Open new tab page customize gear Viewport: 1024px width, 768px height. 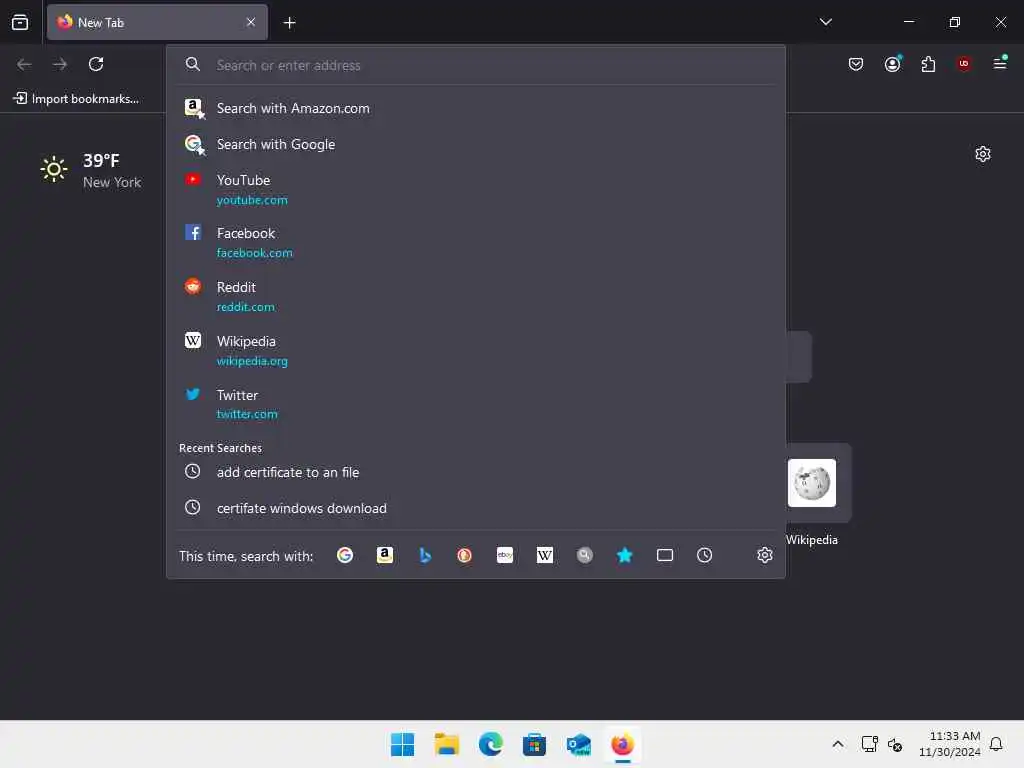[x=983, y=154]
